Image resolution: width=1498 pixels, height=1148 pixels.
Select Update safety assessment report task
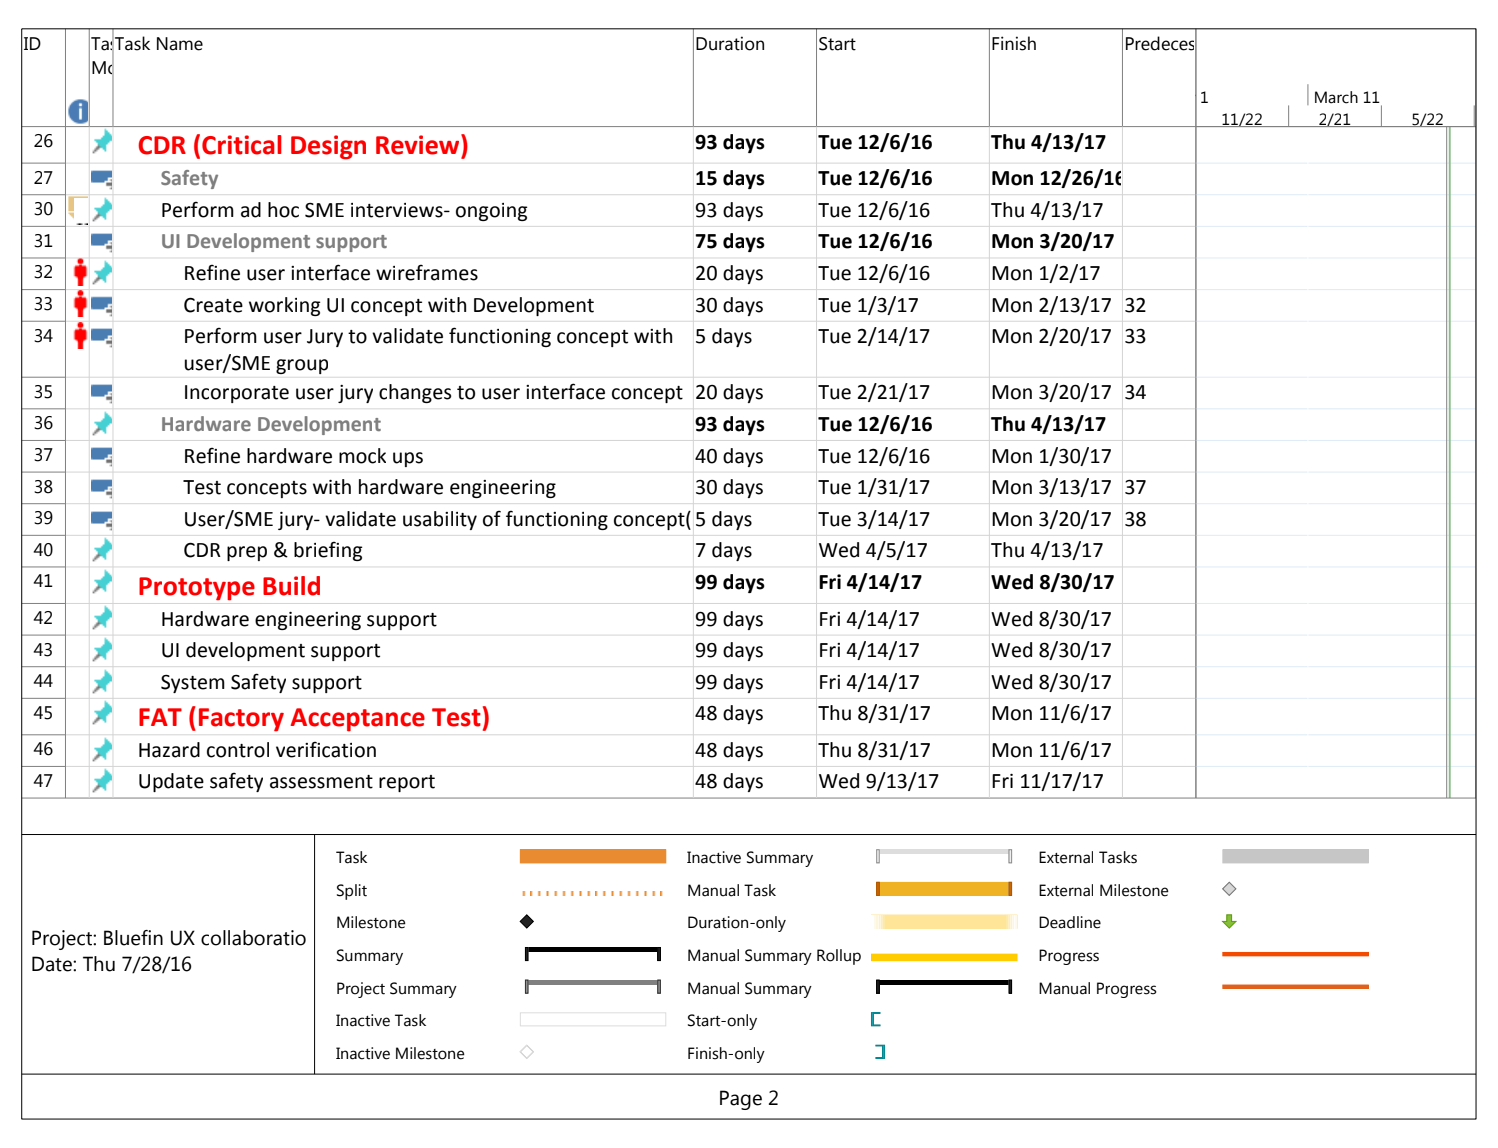[x=286, y=782]
